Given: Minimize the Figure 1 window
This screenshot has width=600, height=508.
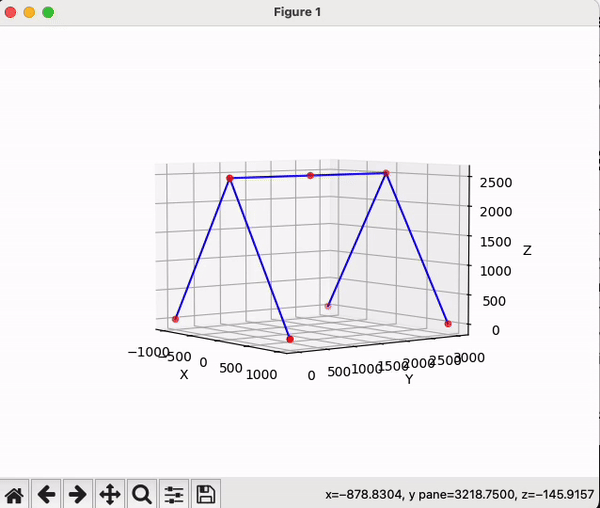Looking at the screenshot, I should pyautogui.click(x=29, y=12).
